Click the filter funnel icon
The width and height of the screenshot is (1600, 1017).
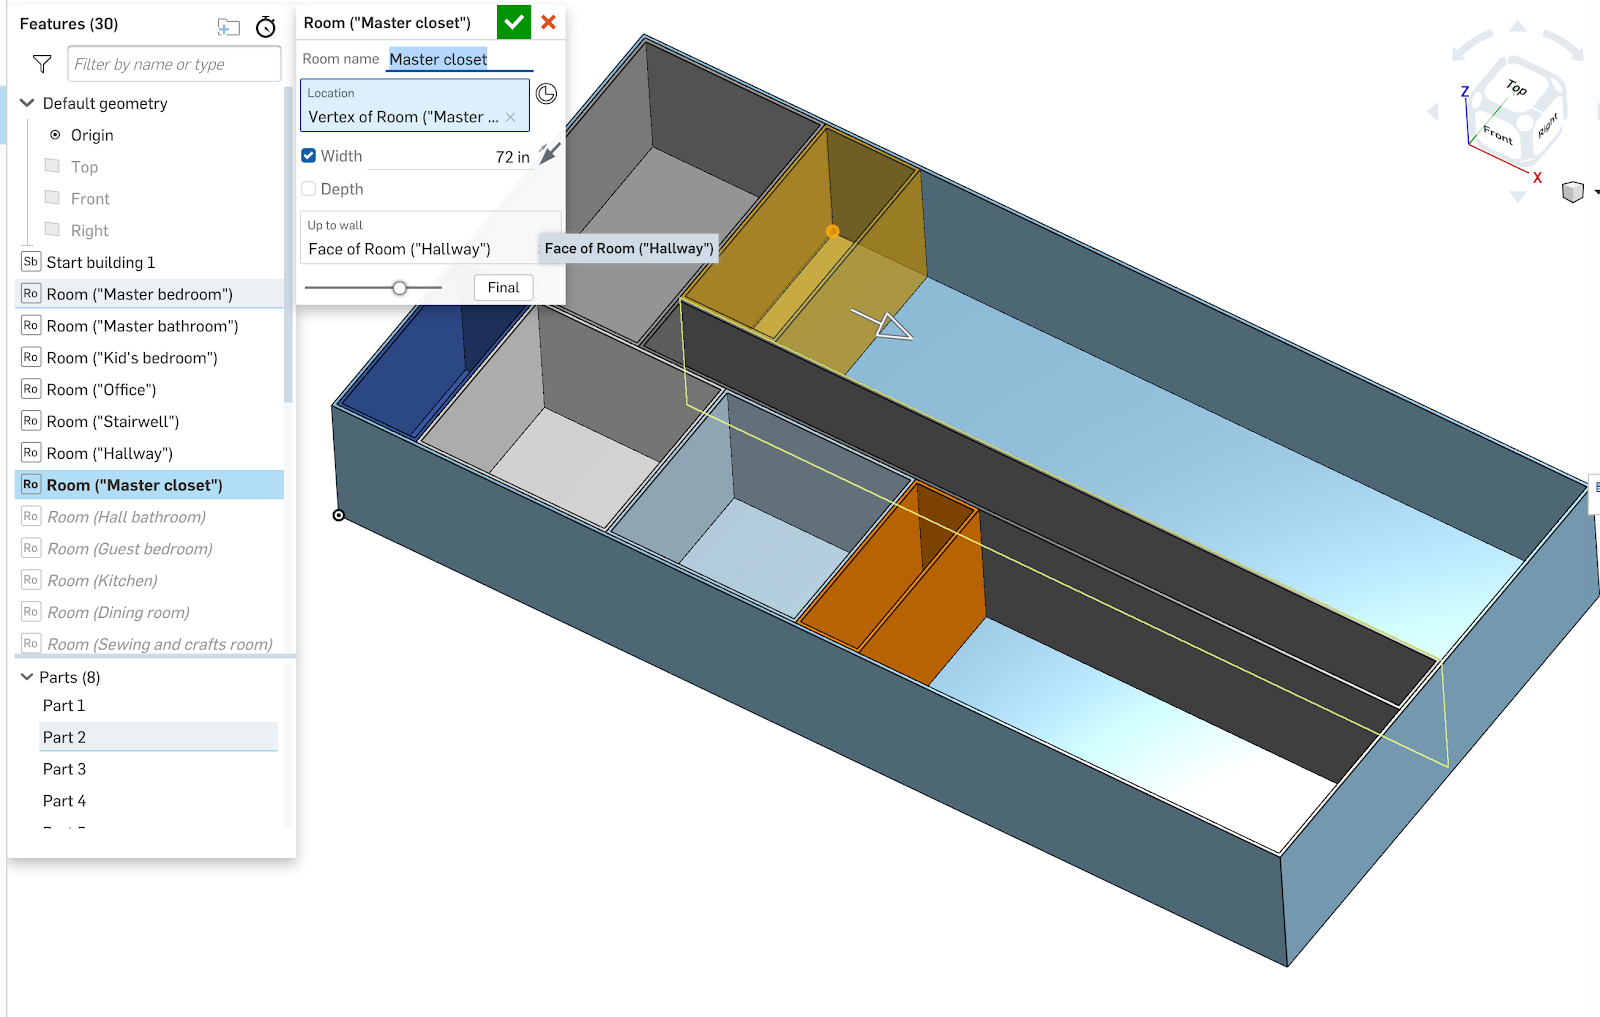click(42, 64)
